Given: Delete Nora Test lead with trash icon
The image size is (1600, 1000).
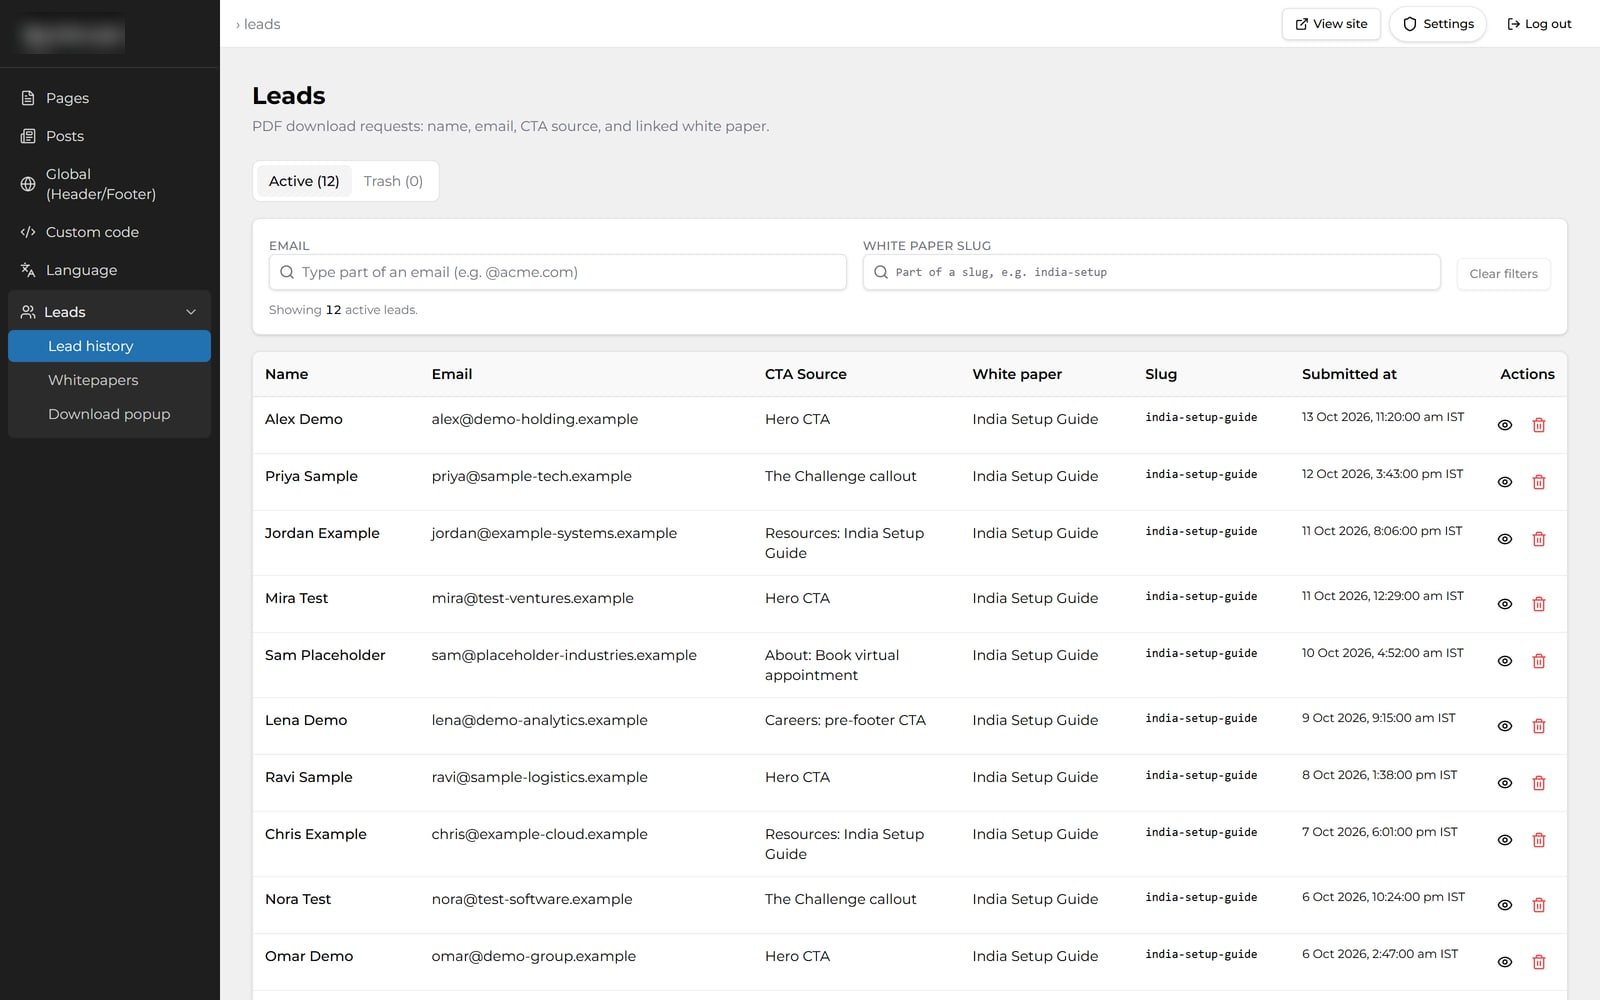Looking at the screenshot, I should [x=1539, y=905].
